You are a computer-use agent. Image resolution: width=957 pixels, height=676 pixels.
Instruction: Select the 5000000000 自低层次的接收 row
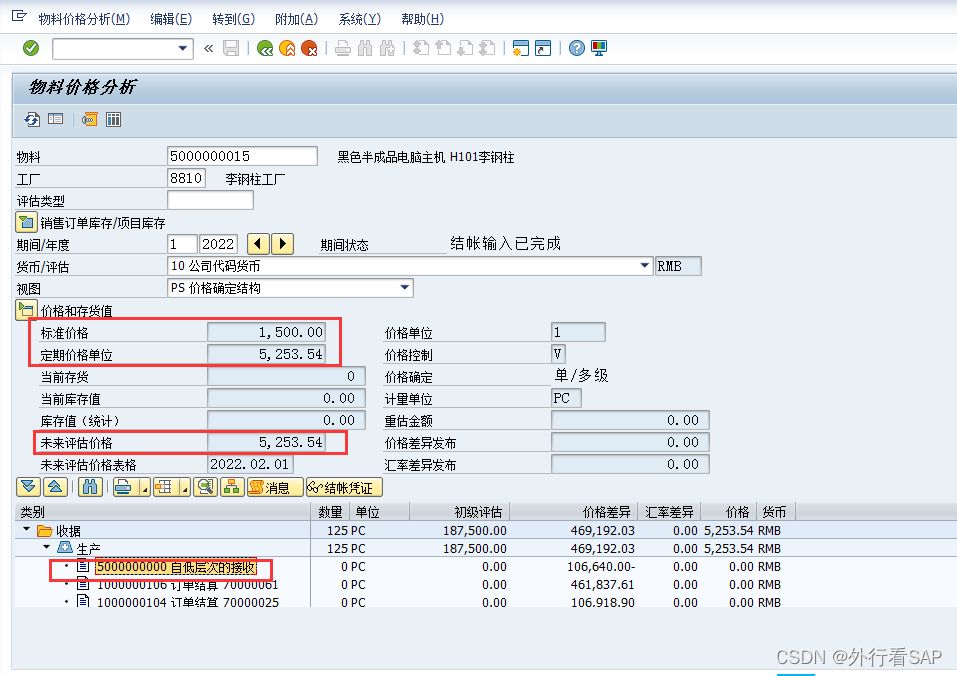pos(176,567)
